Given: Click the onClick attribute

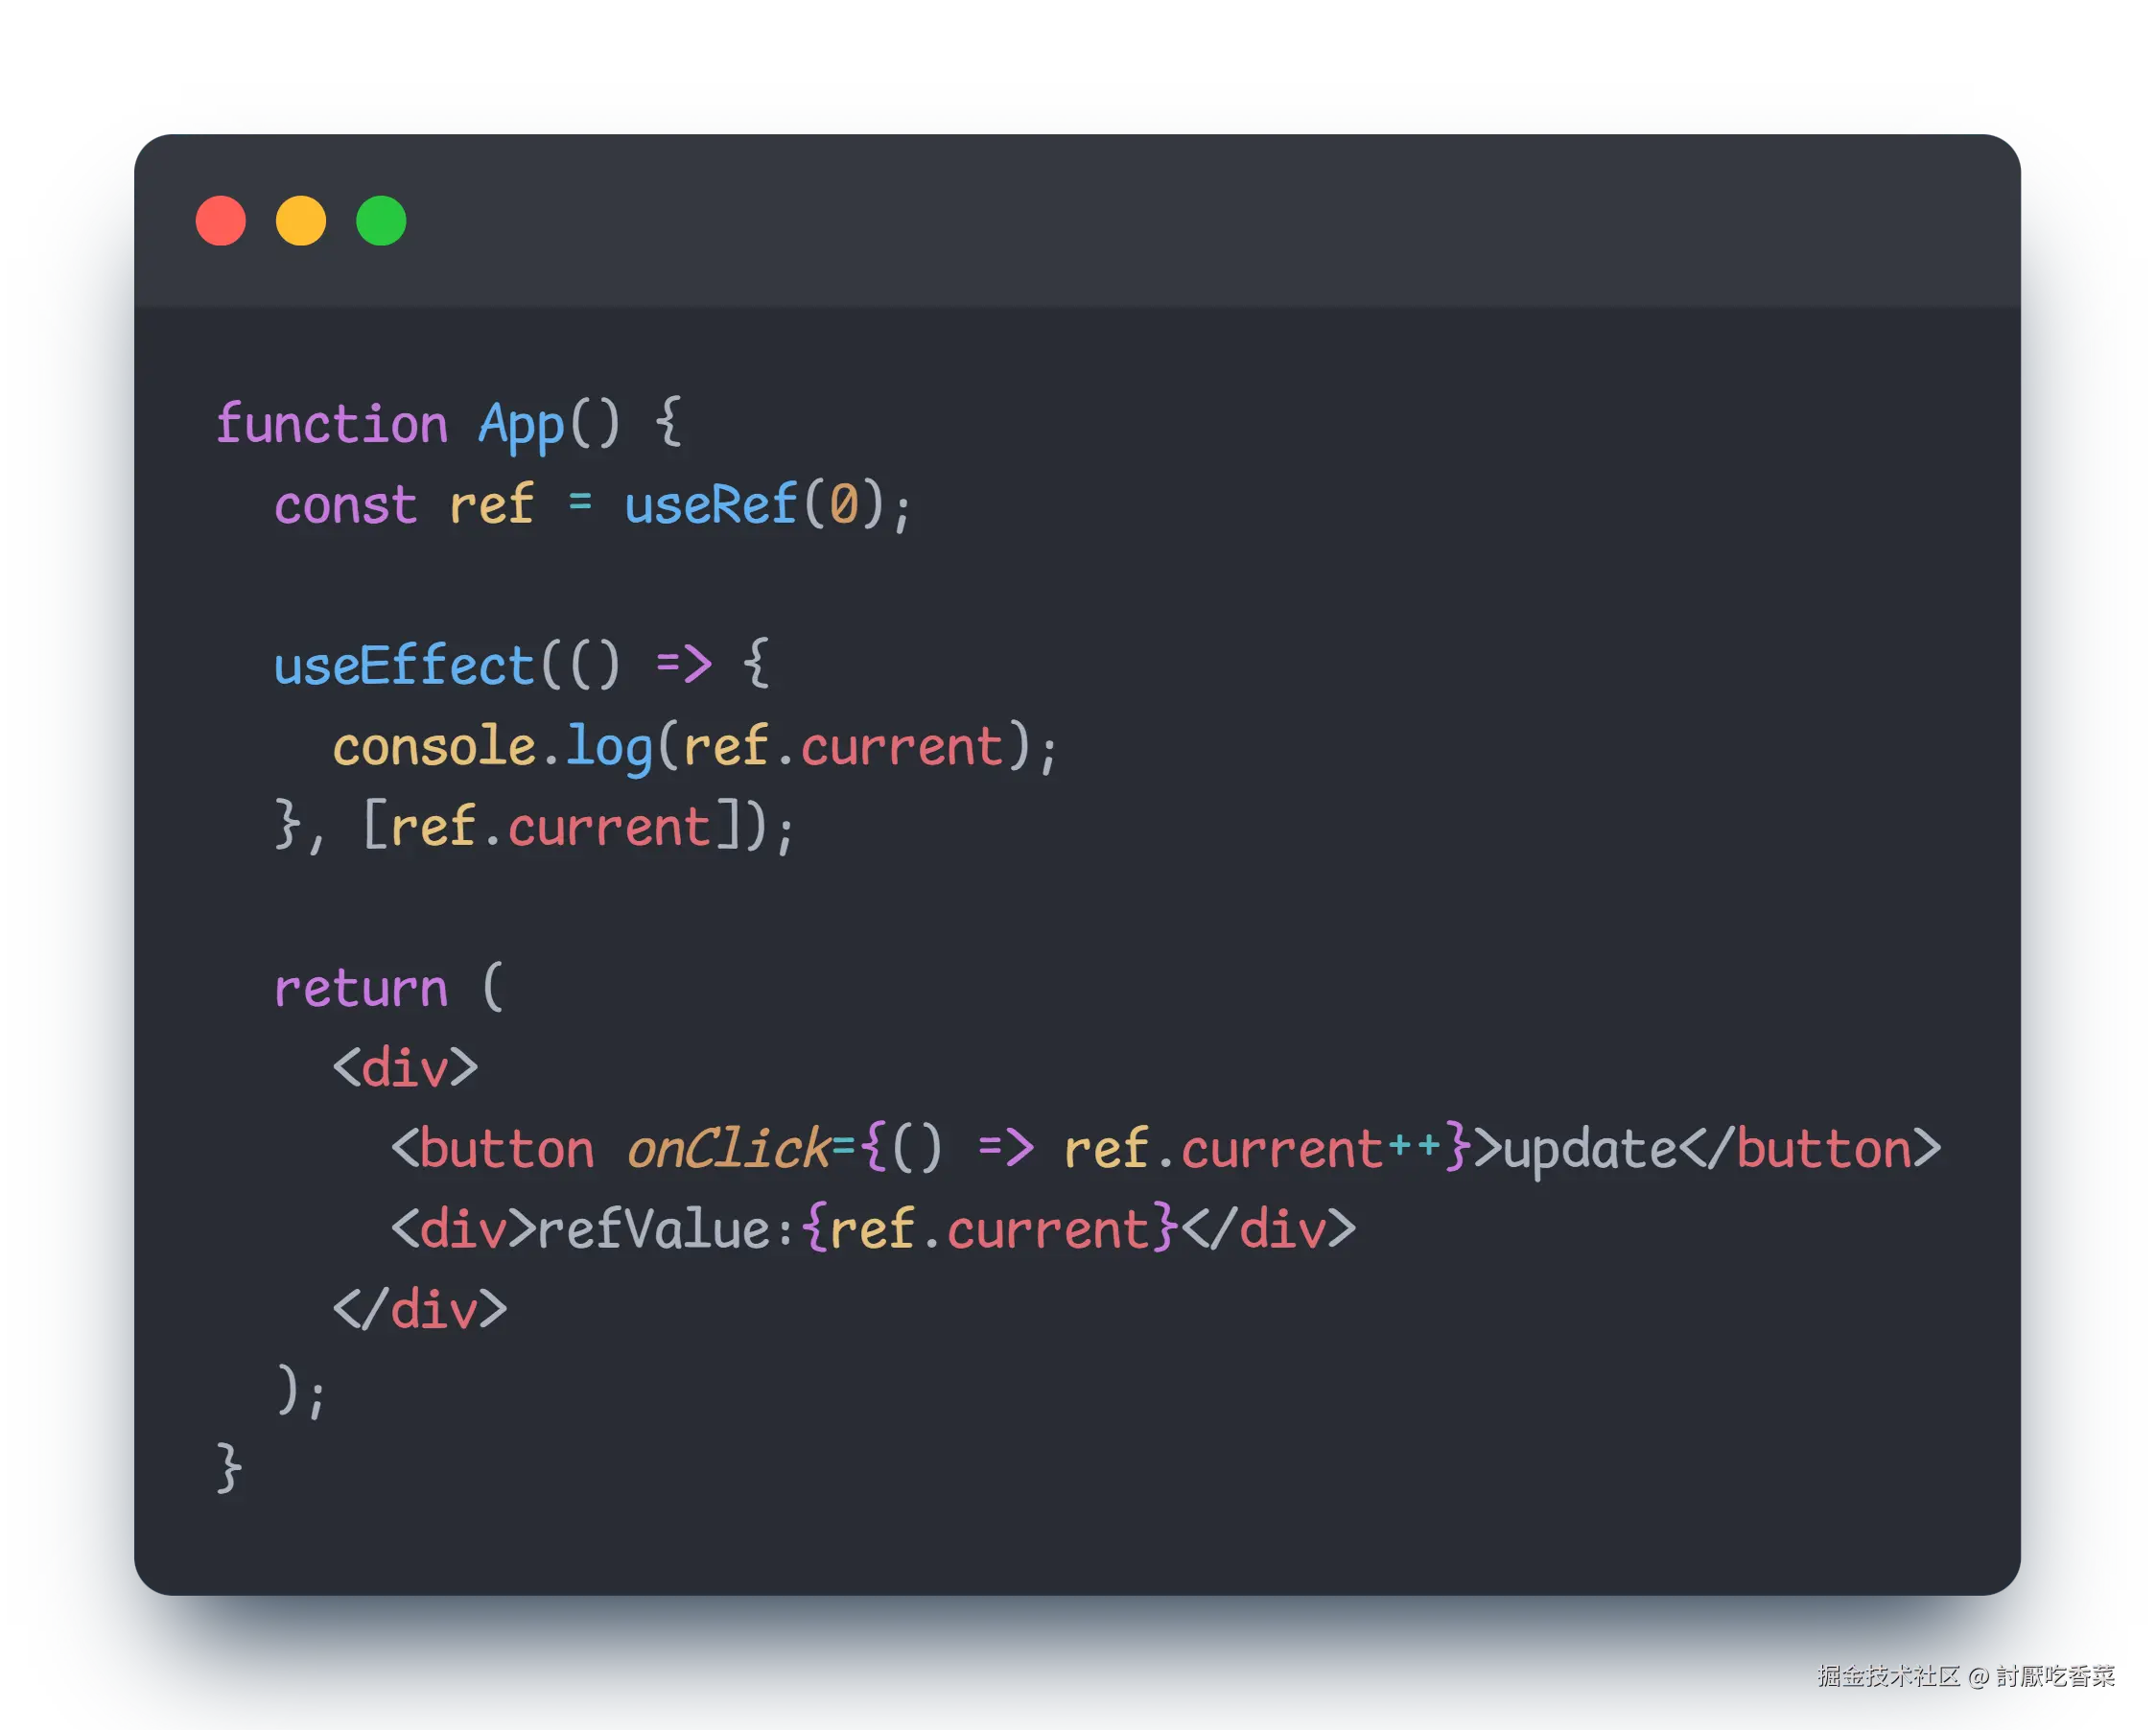Looking at the screenshot, I should click(x=728, y=1150).
